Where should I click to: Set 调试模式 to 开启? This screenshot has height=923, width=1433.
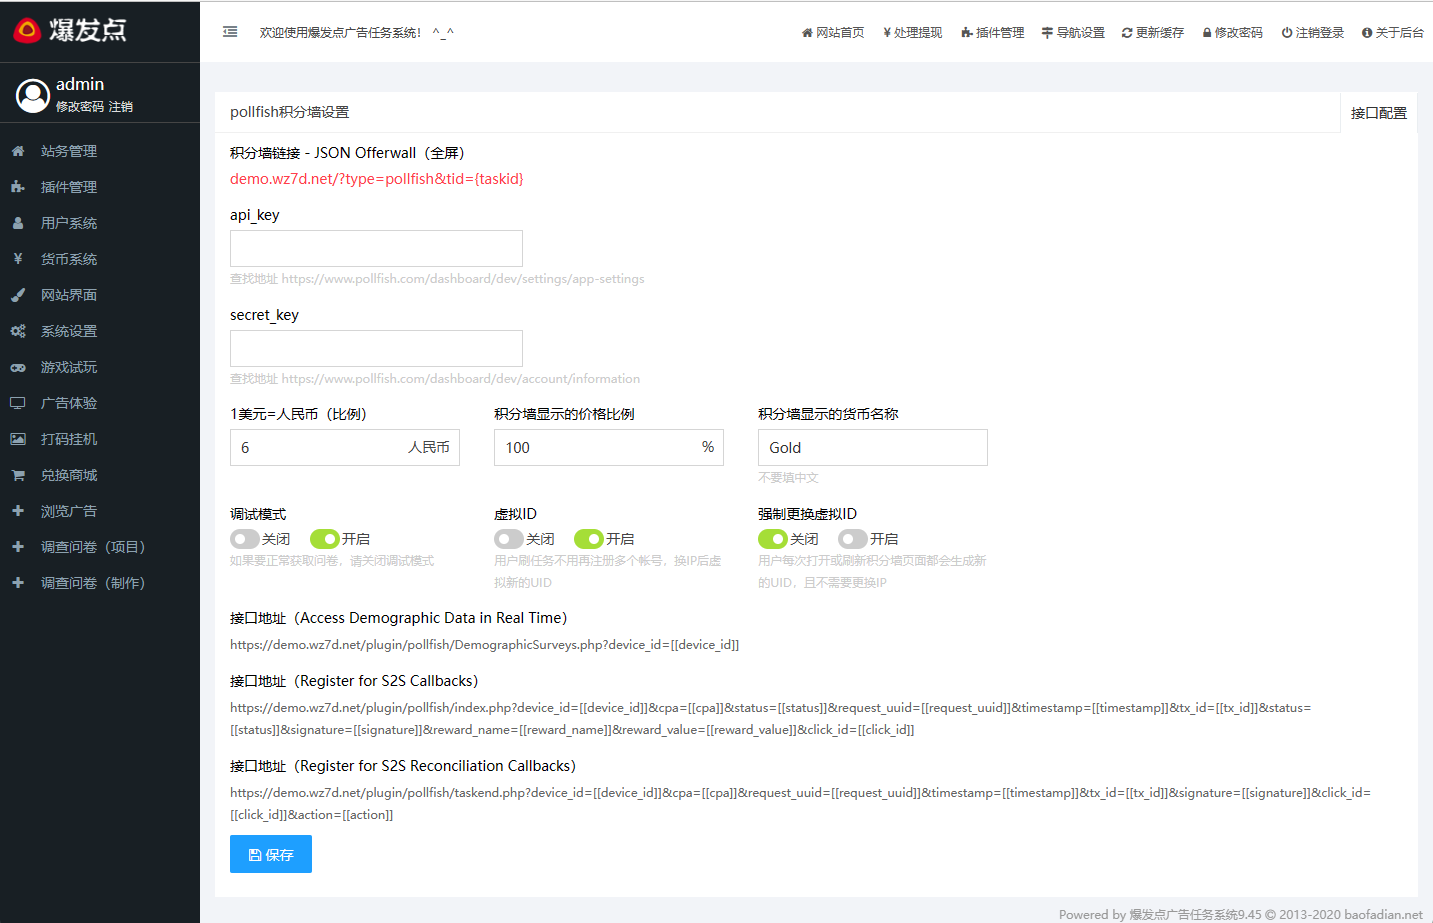coord(325,539)
